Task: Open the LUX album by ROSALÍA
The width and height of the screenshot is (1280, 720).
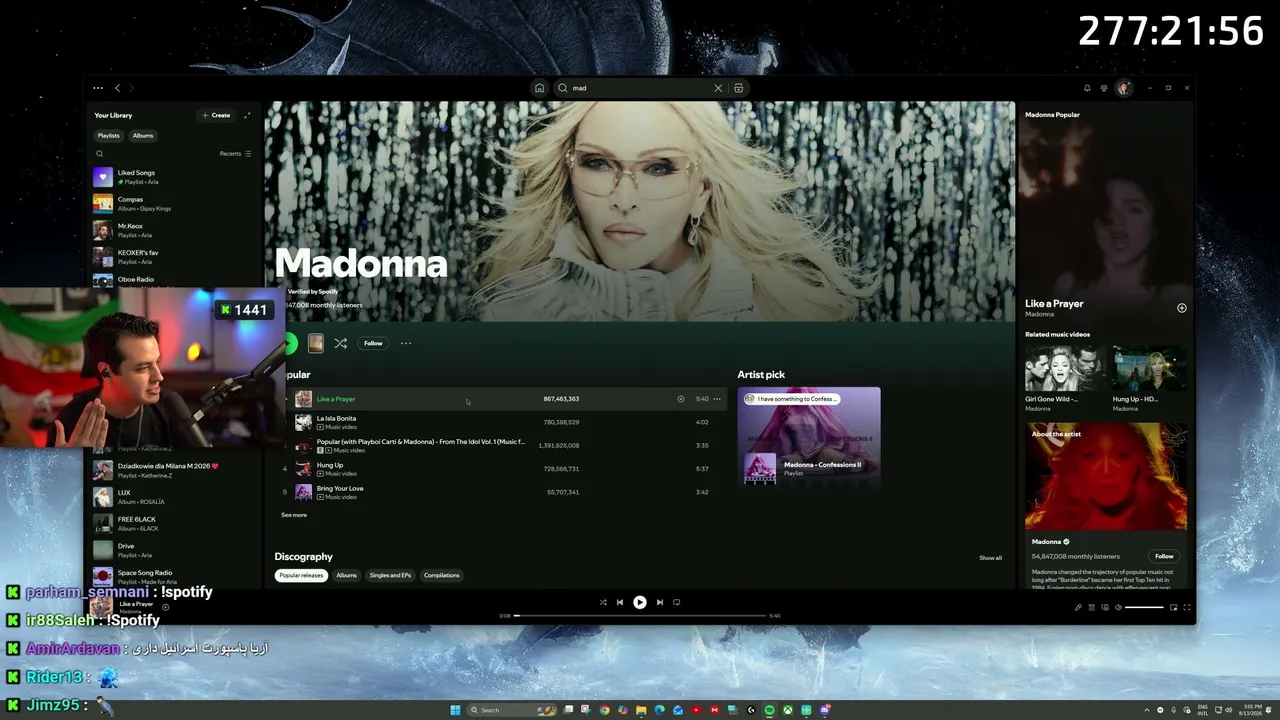Action: click(x=174, y=497)
